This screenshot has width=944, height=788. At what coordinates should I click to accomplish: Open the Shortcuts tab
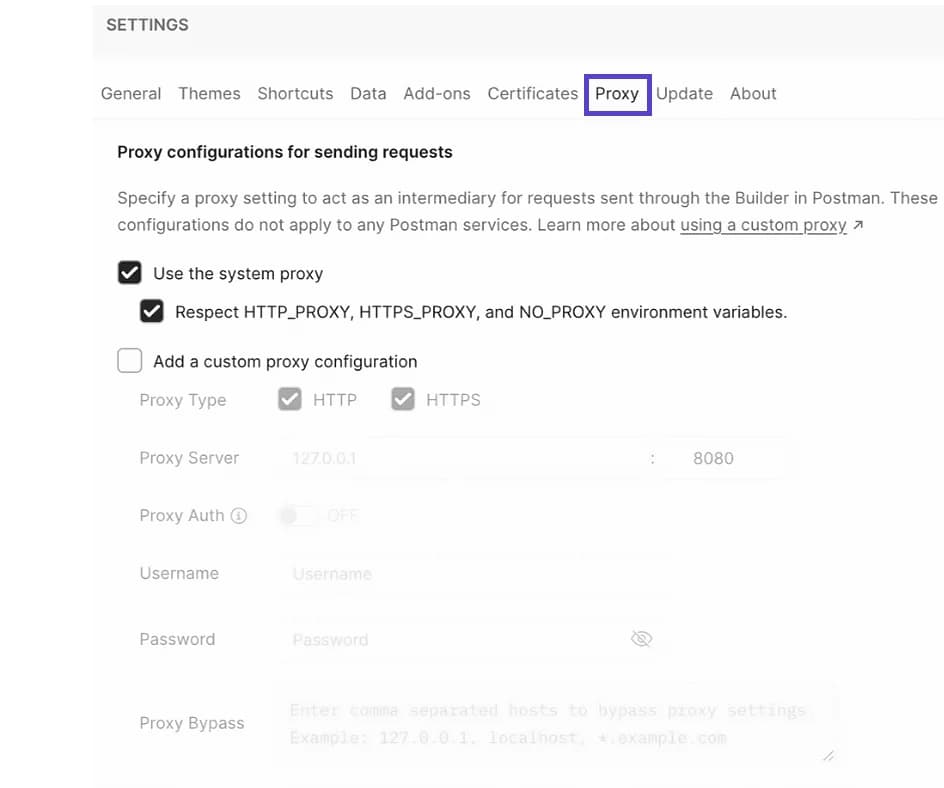(295, 94)
